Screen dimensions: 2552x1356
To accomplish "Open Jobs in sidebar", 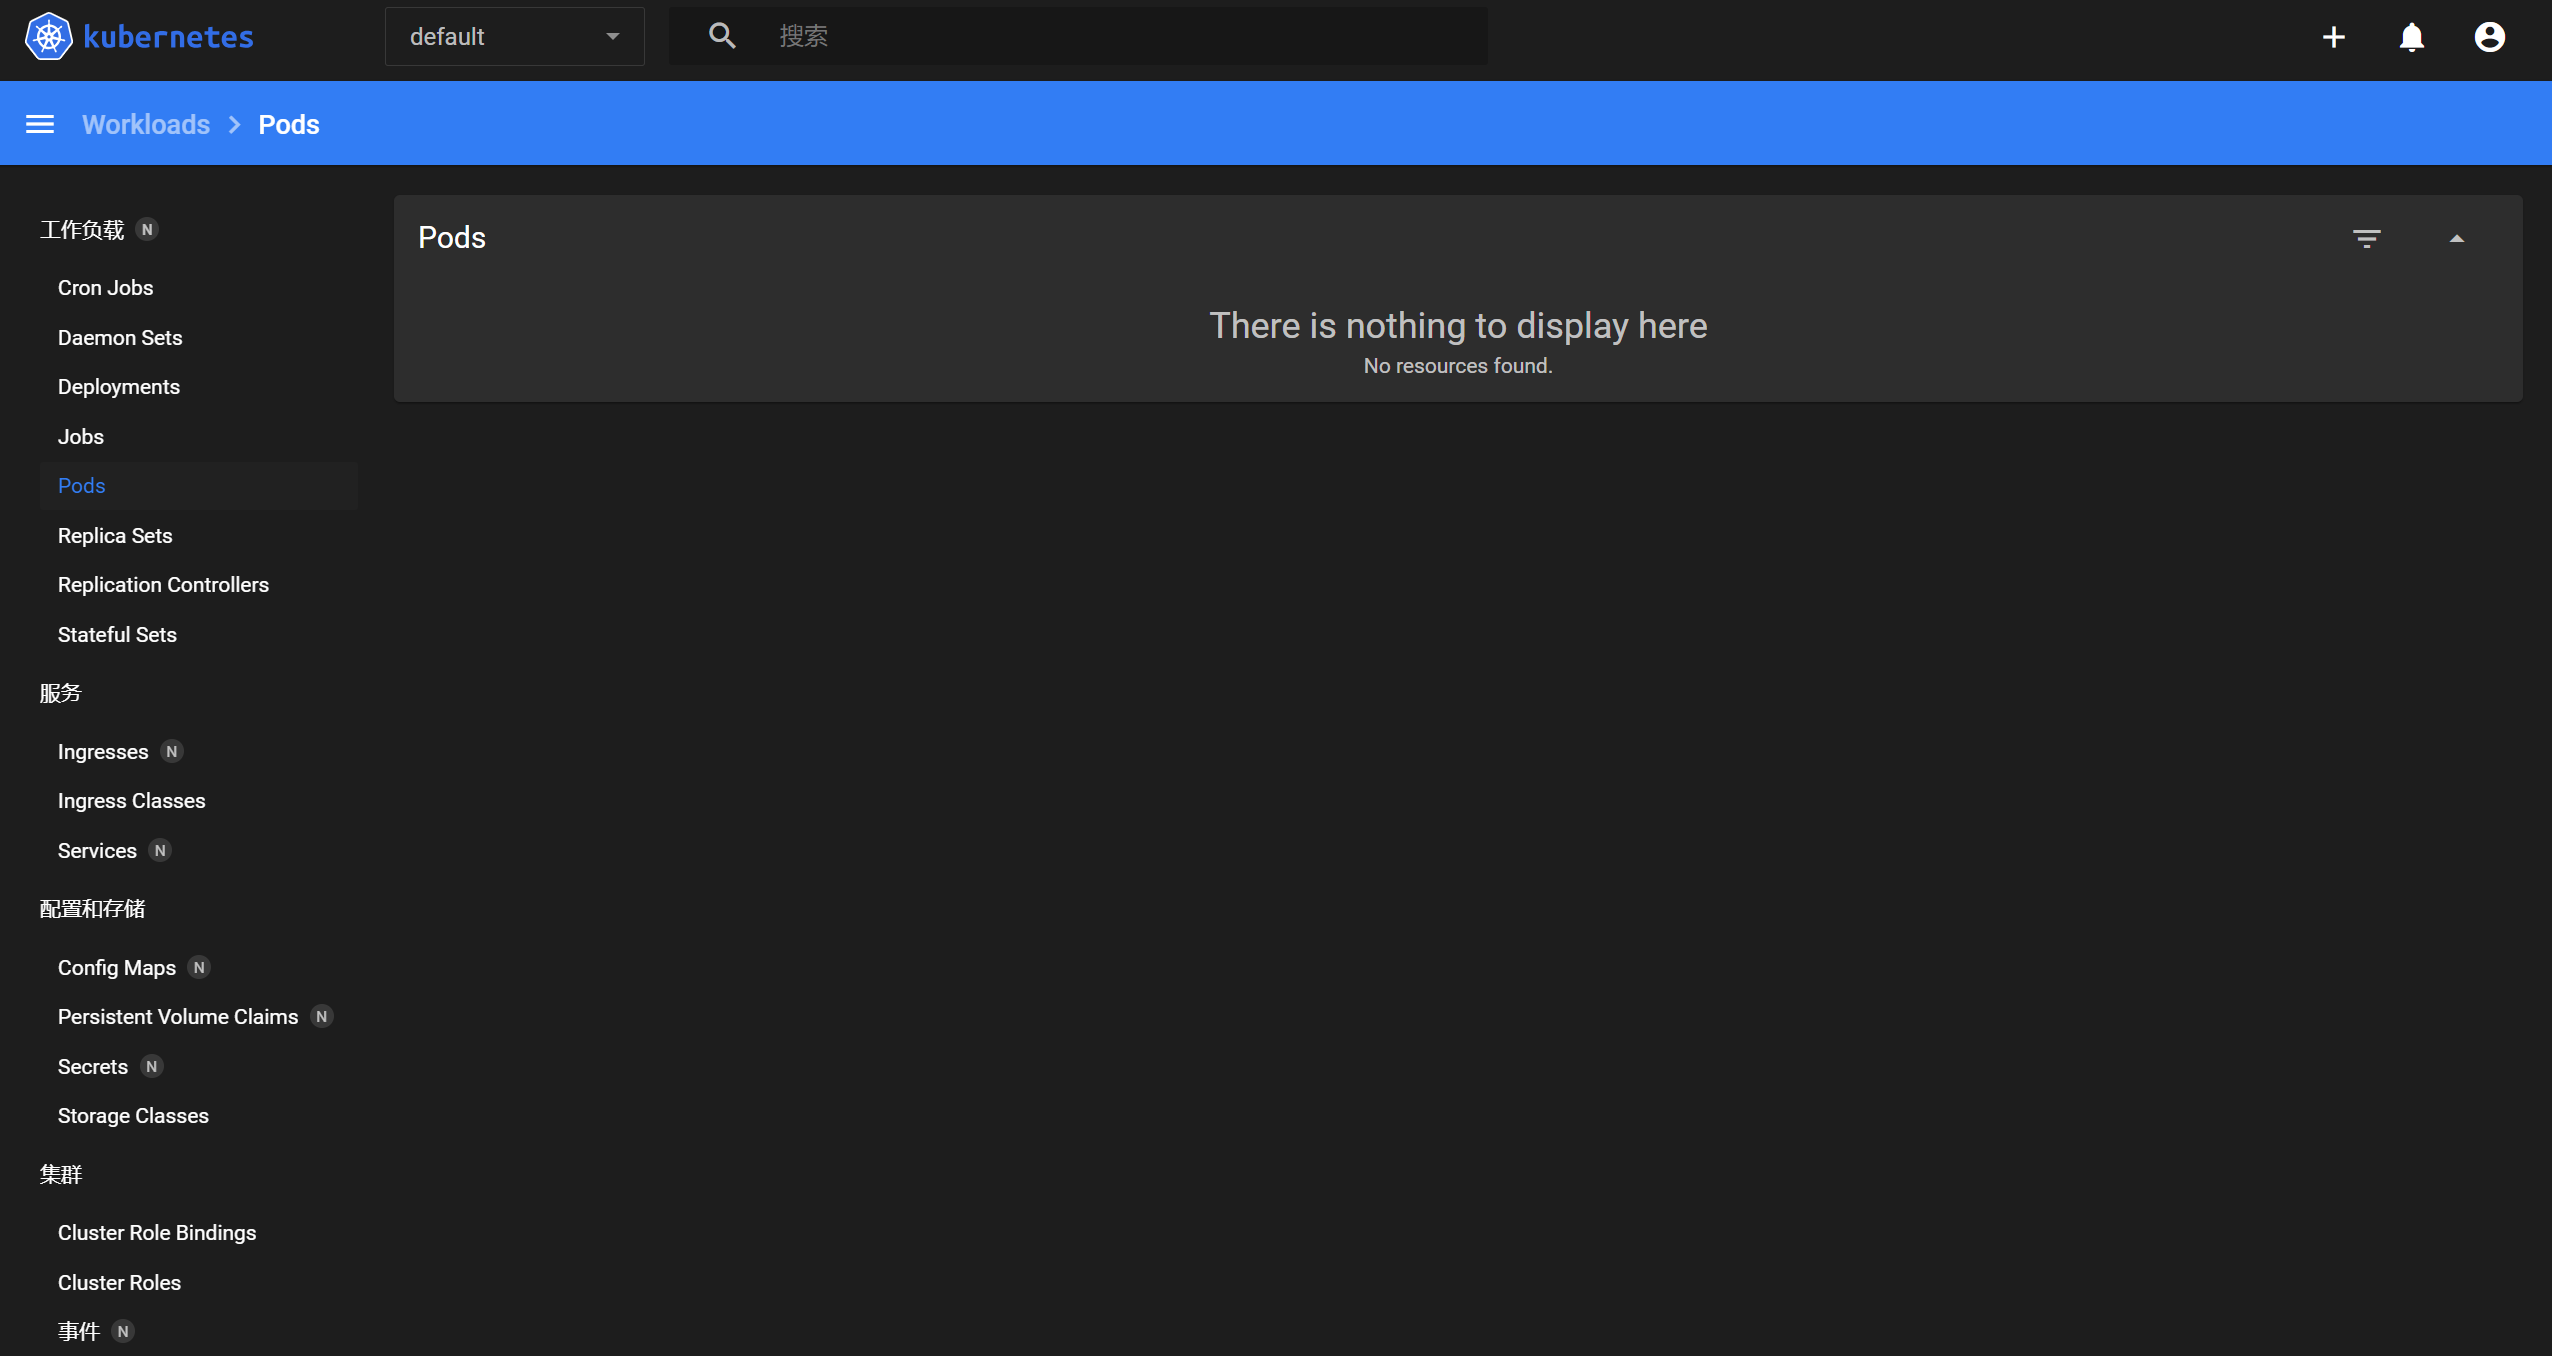I will coord(81,437).
